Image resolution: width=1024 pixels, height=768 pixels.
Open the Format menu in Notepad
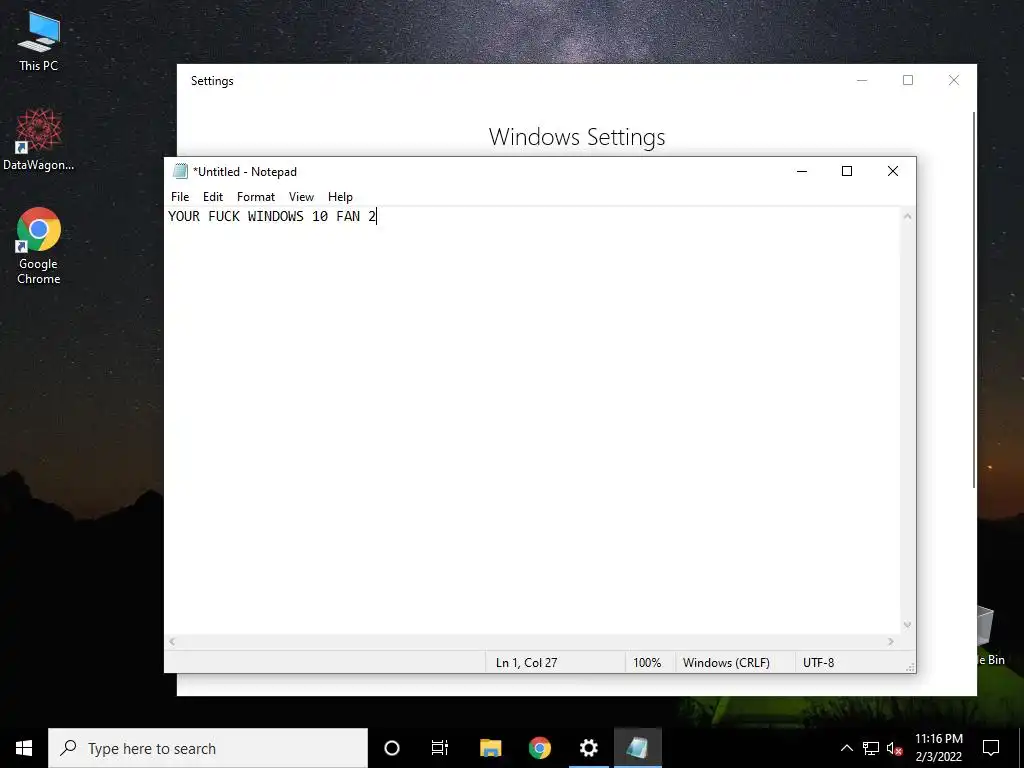coord(255,197)
